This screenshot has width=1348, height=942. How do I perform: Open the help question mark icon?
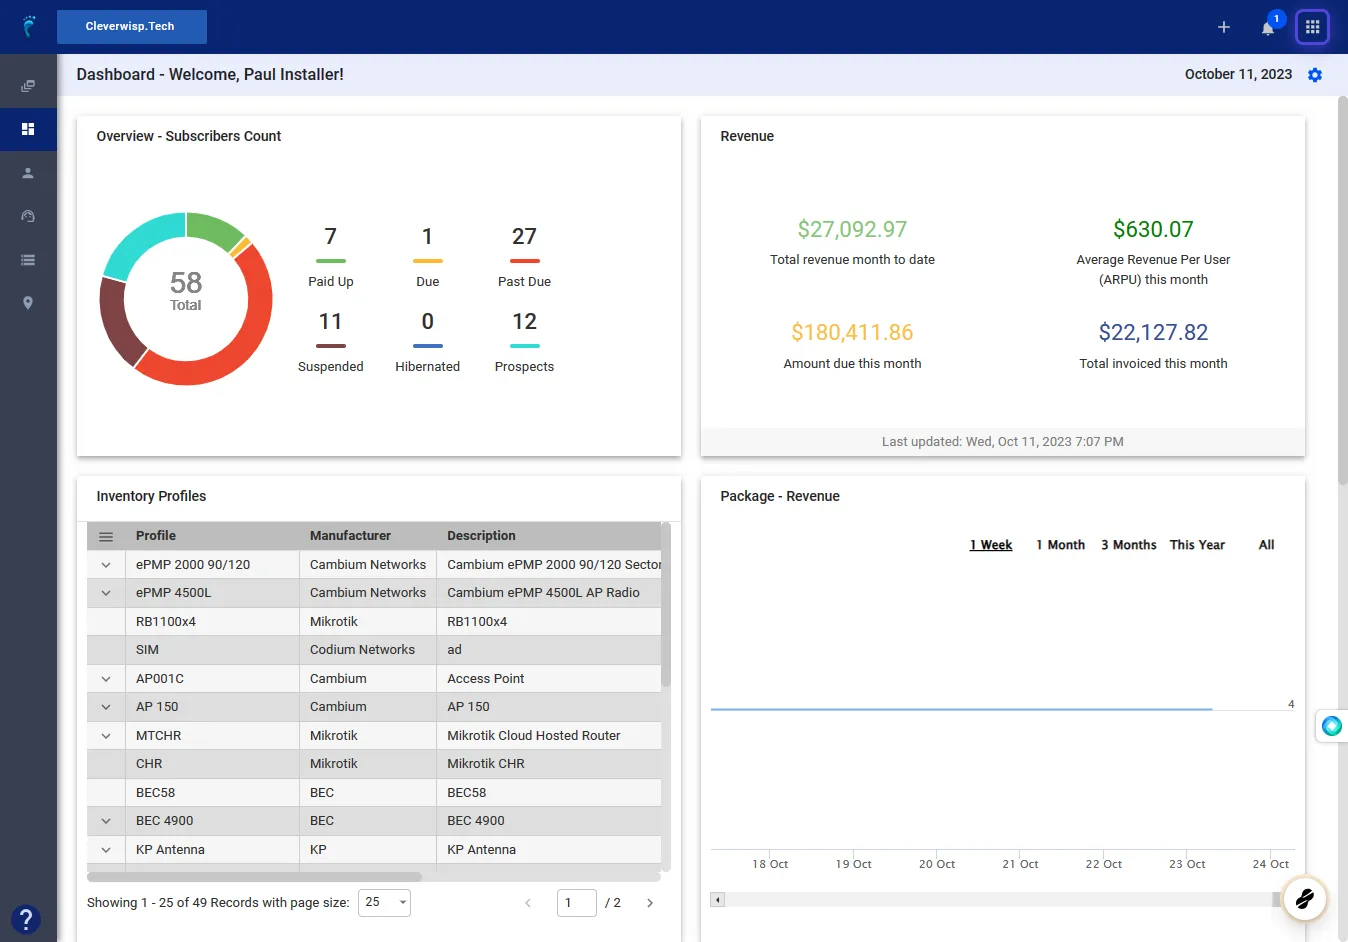[25, 919]
